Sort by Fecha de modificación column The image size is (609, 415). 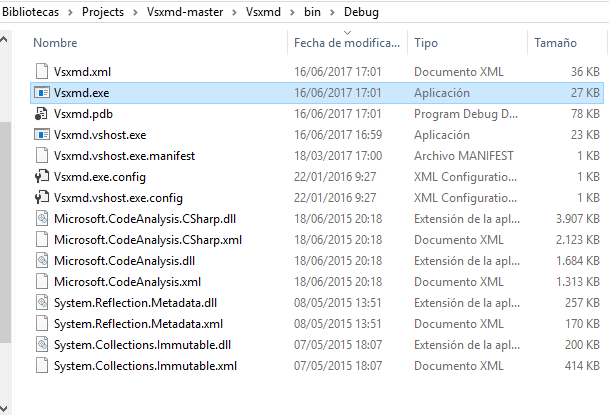click(x=347, y=43)
